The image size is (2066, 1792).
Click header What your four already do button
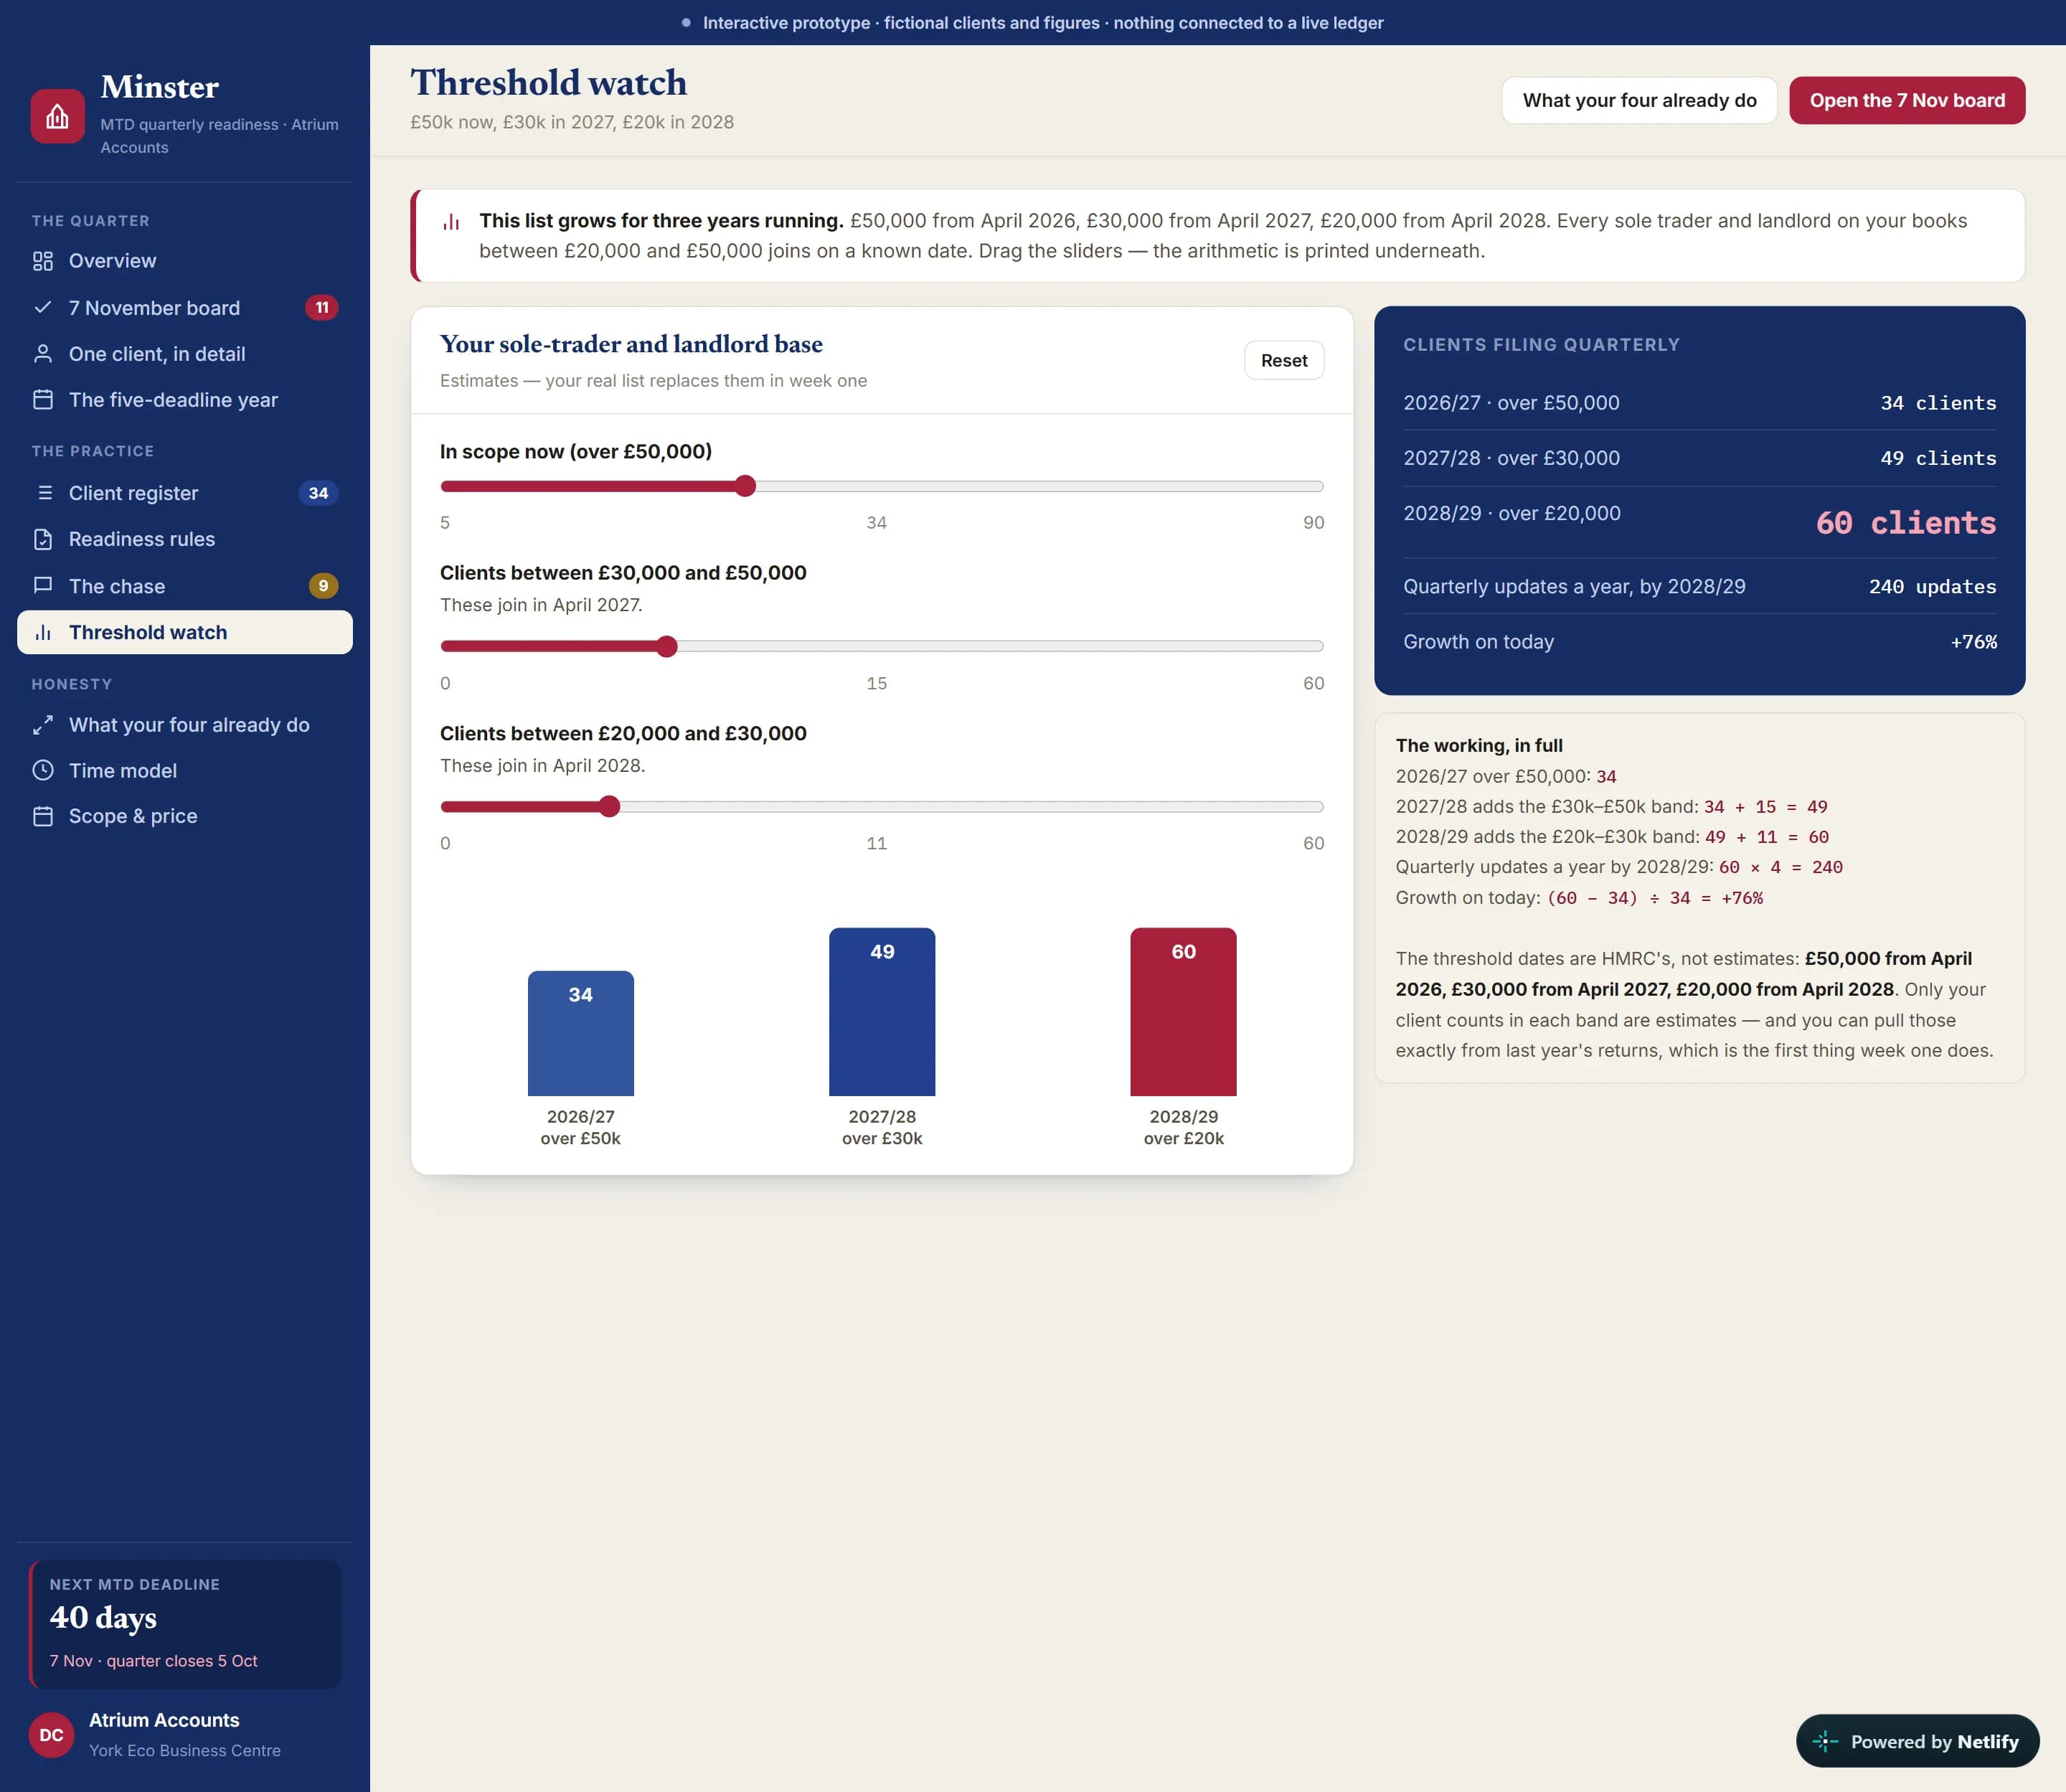pos(1639,100)
